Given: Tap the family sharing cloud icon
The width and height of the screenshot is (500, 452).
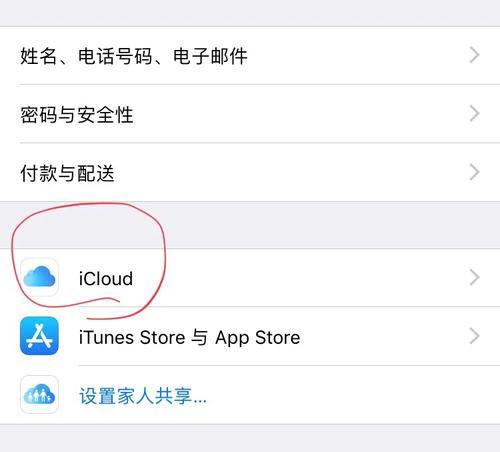Looking at the screenshot, I should click(x=39, y=395).
